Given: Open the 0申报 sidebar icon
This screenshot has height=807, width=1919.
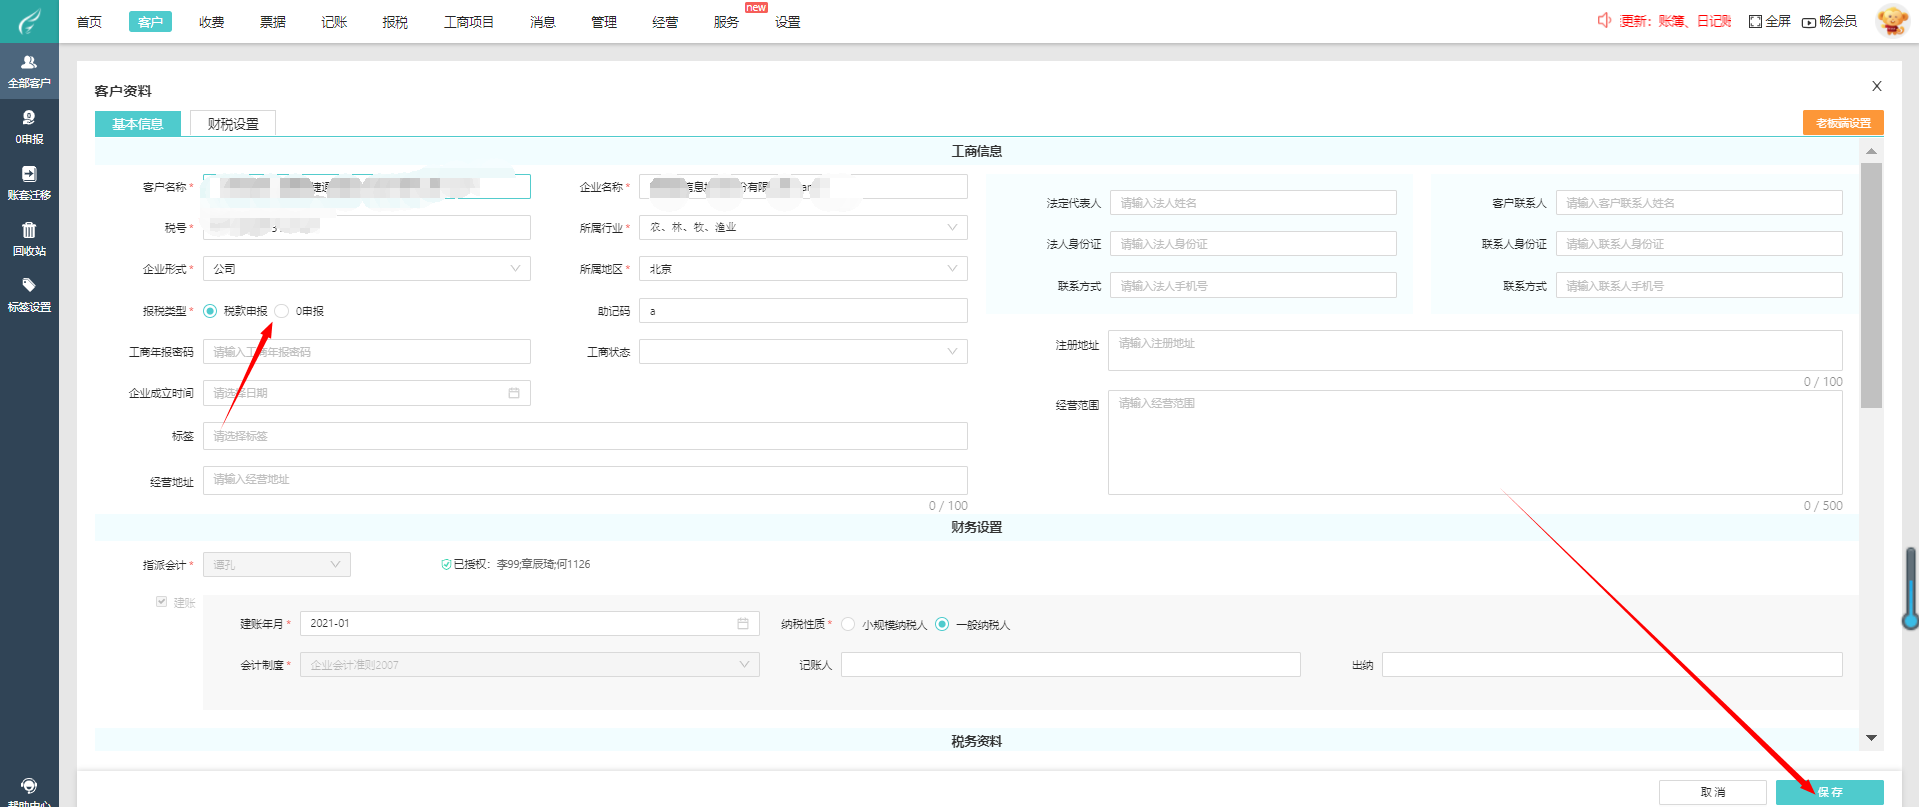Looking at the screenshot, I should [29, 126].
